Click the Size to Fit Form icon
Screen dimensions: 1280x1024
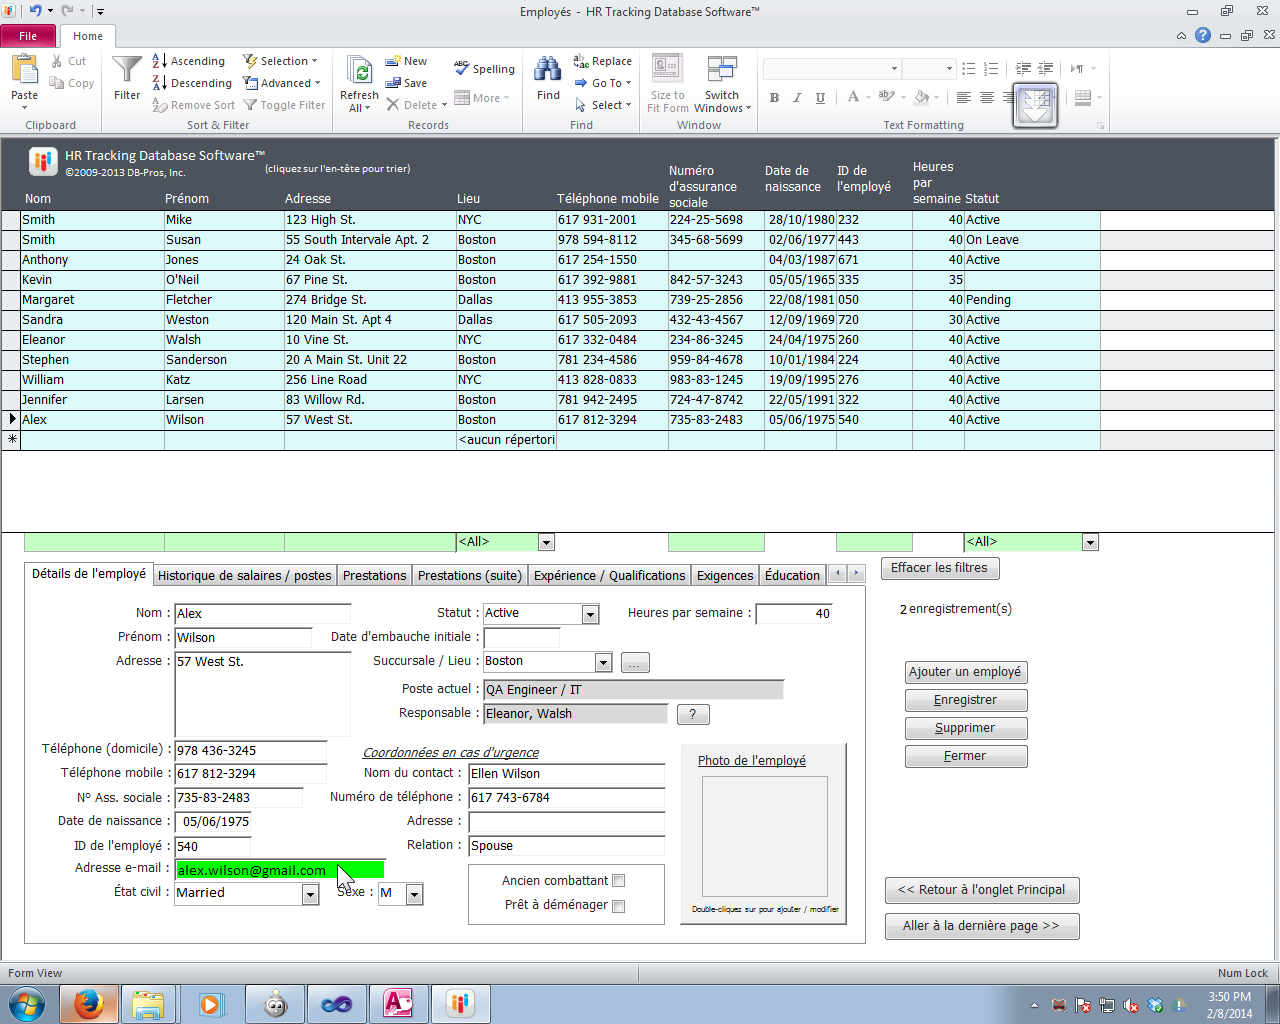coord(667,69)
